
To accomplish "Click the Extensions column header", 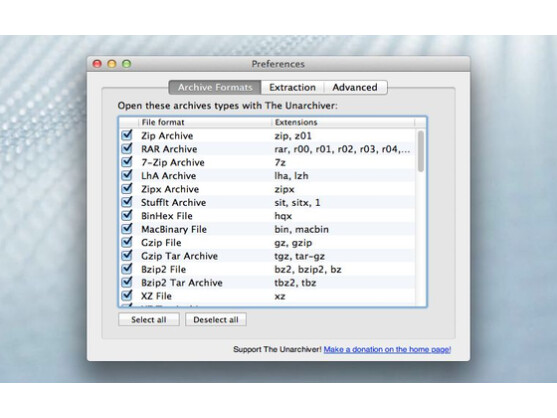I will coord(343,123).
